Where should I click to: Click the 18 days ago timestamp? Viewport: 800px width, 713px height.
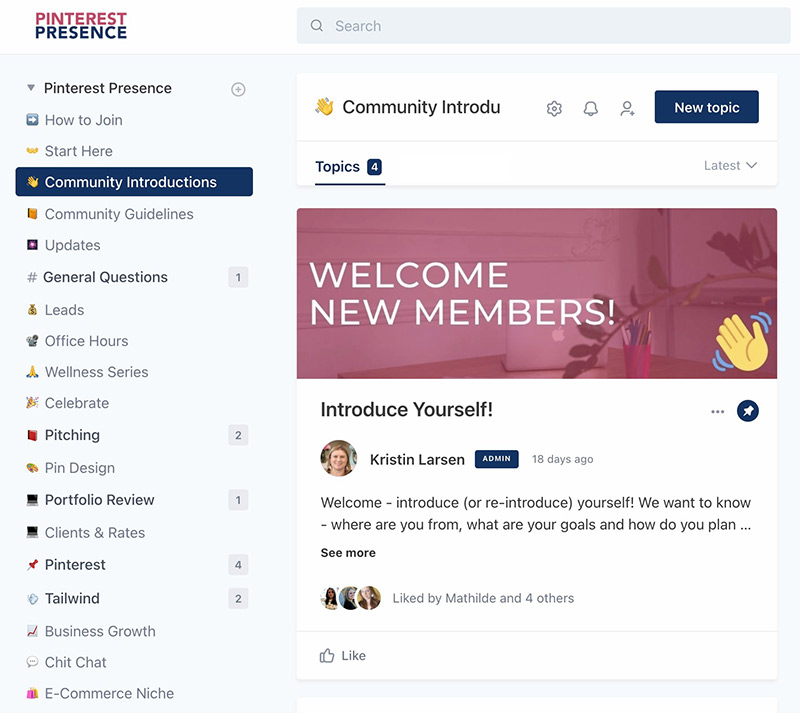coord(562,459)
